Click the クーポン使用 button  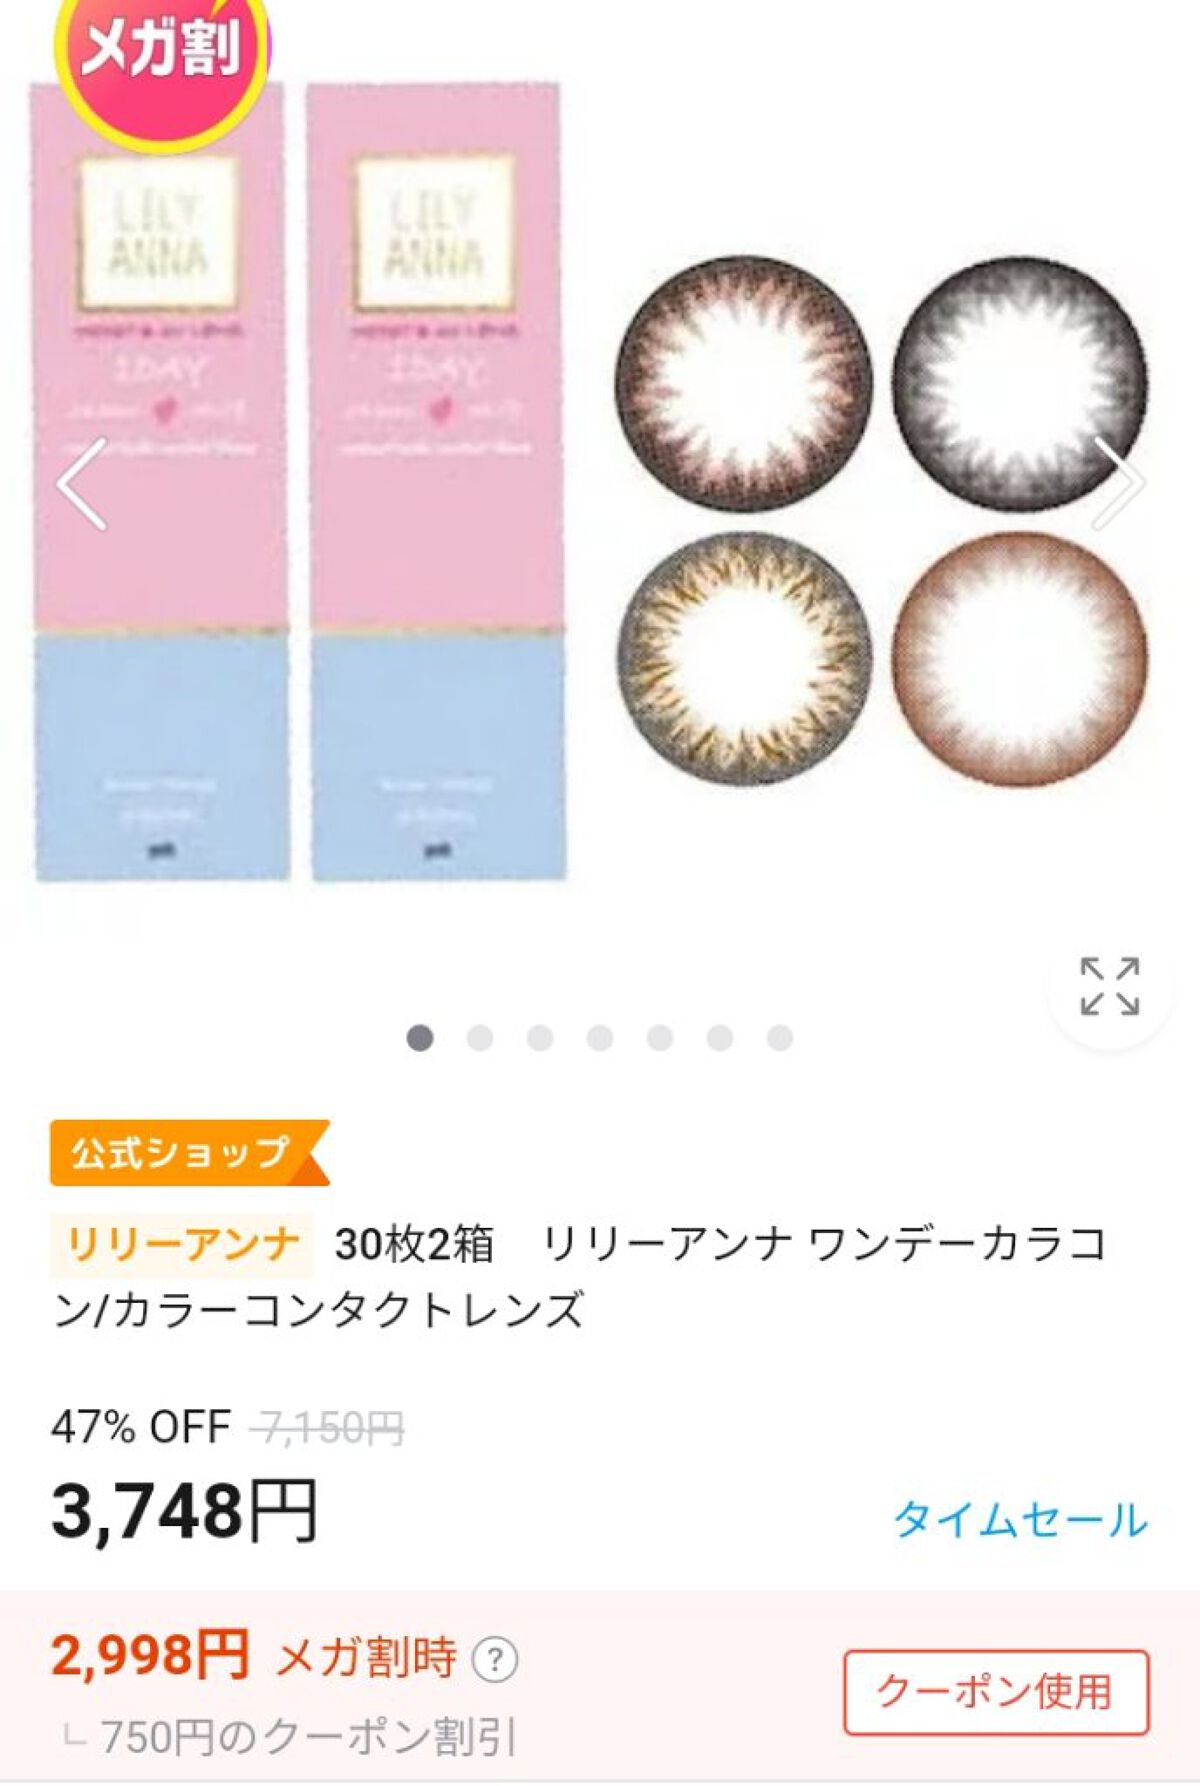pos(996,1692)
